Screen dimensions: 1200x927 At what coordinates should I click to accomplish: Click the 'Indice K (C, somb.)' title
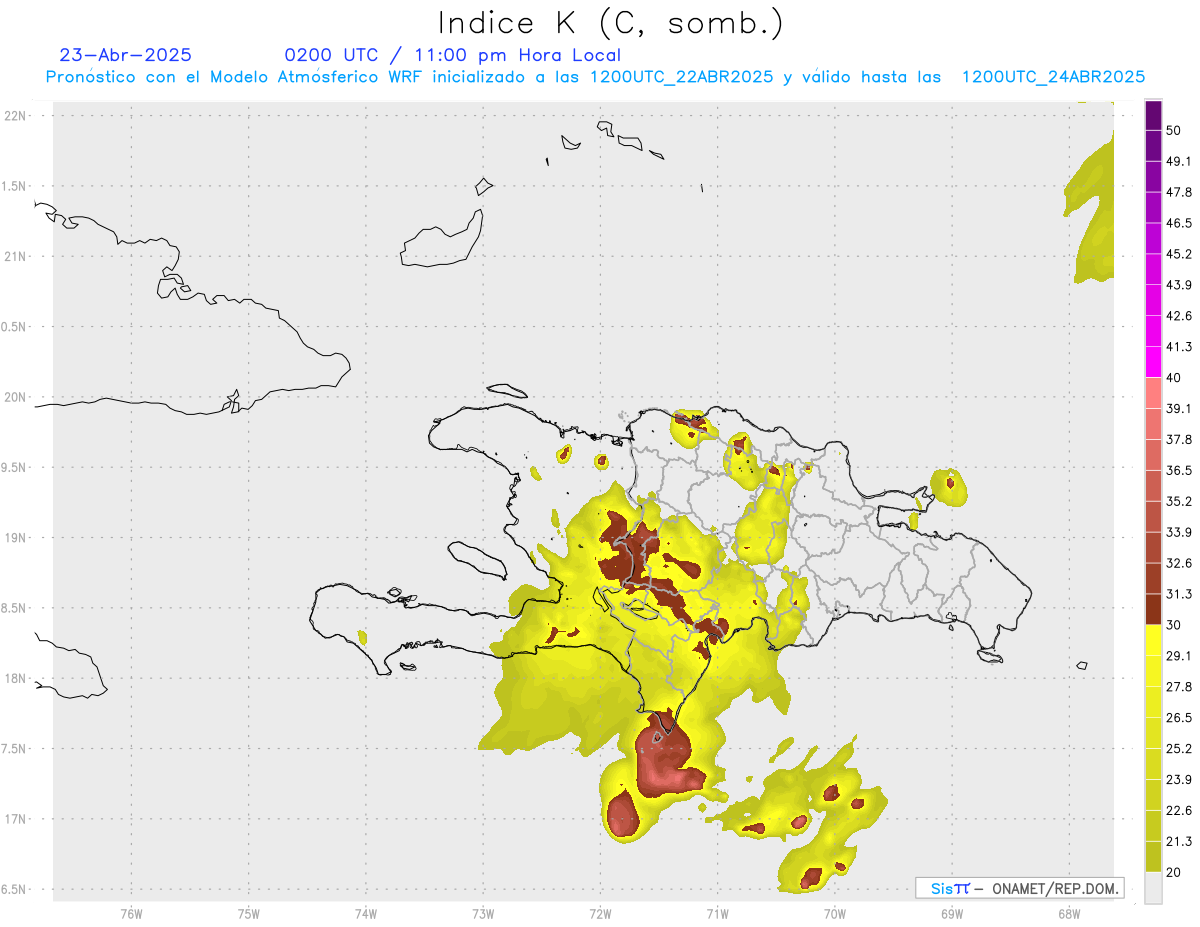pyautogui.click(x=610, y=24)
